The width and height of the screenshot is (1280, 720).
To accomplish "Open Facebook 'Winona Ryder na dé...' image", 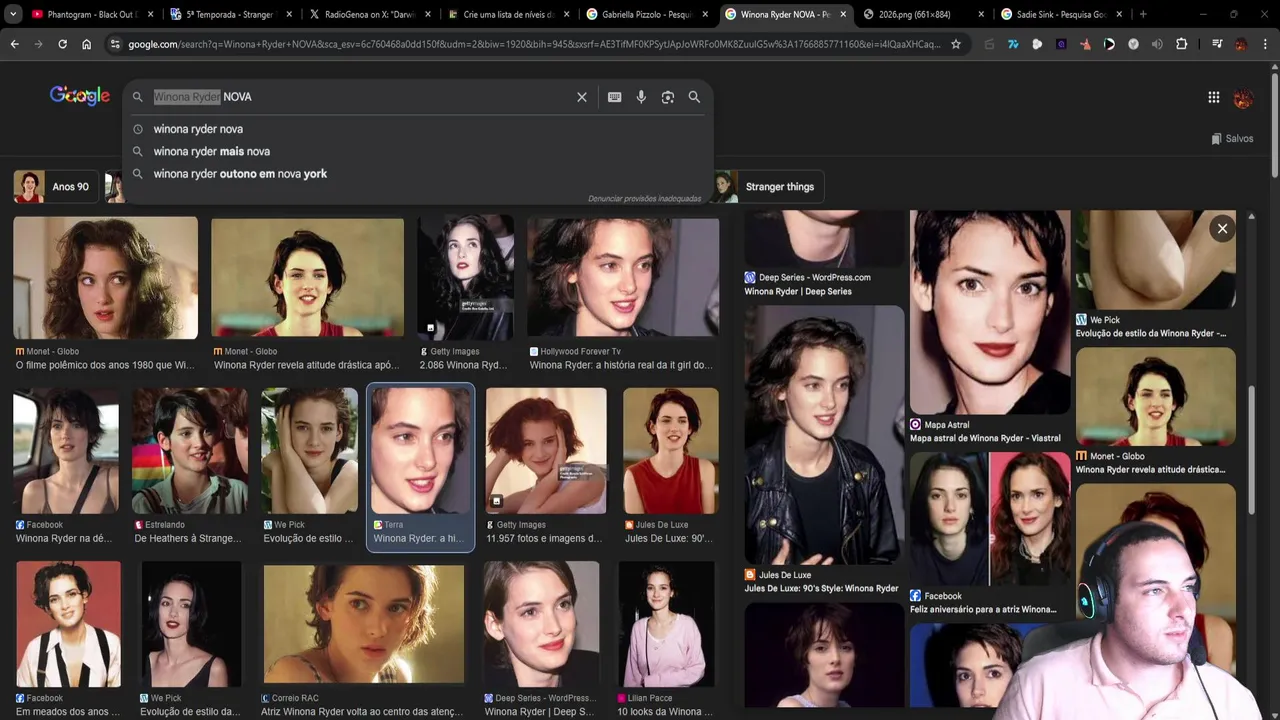I will tap(66, 451).
